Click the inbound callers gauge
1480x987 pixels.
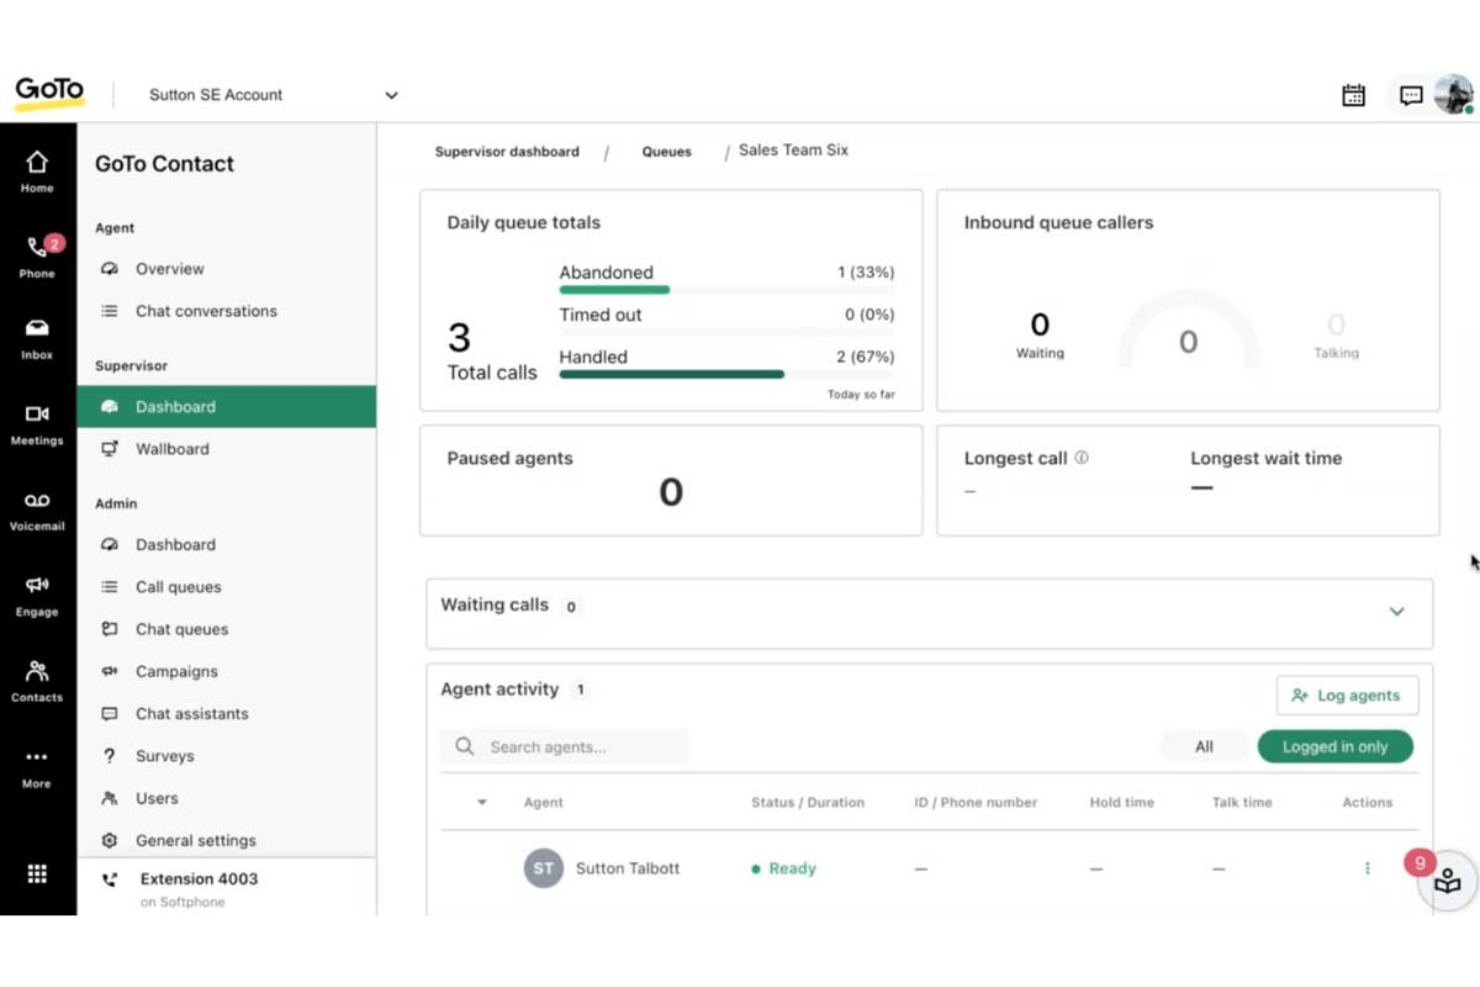coord(1188,332)
